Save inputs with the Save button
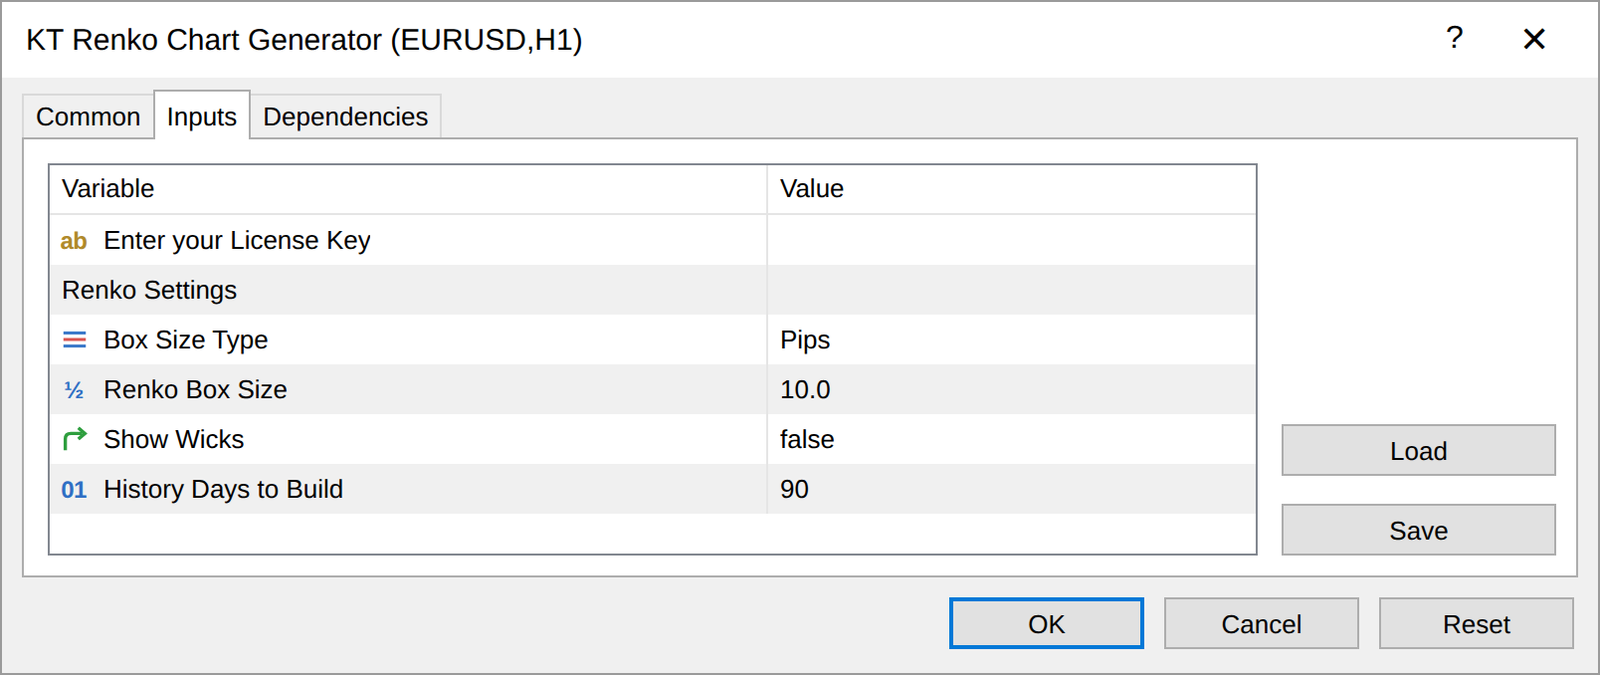The height and width of the screenshot is (675, 1600). pos(1418,530)
